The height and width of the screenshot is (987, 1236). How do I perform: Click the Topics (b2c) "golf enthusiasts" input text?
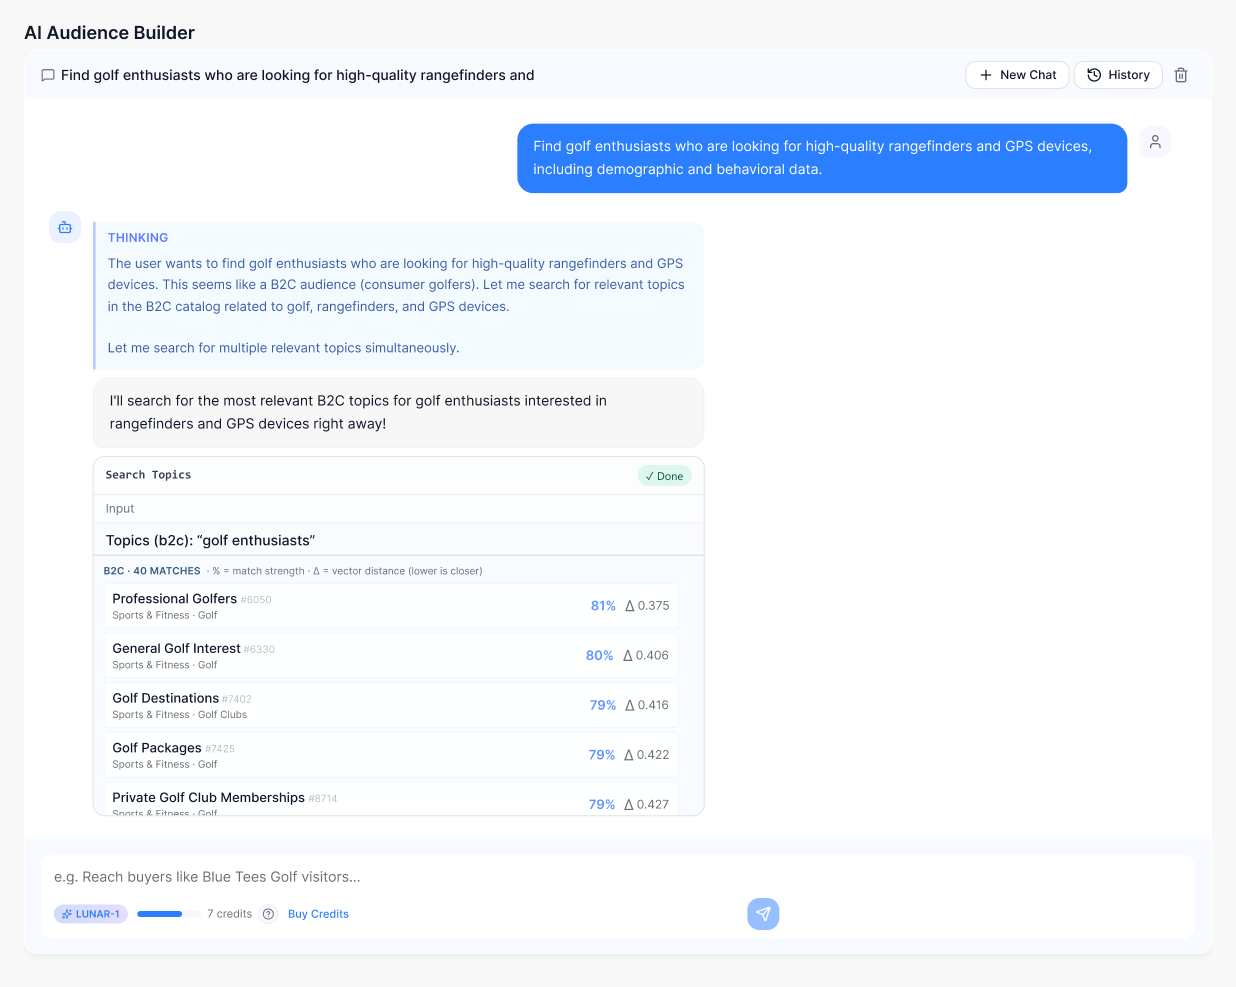coord(211,540)
